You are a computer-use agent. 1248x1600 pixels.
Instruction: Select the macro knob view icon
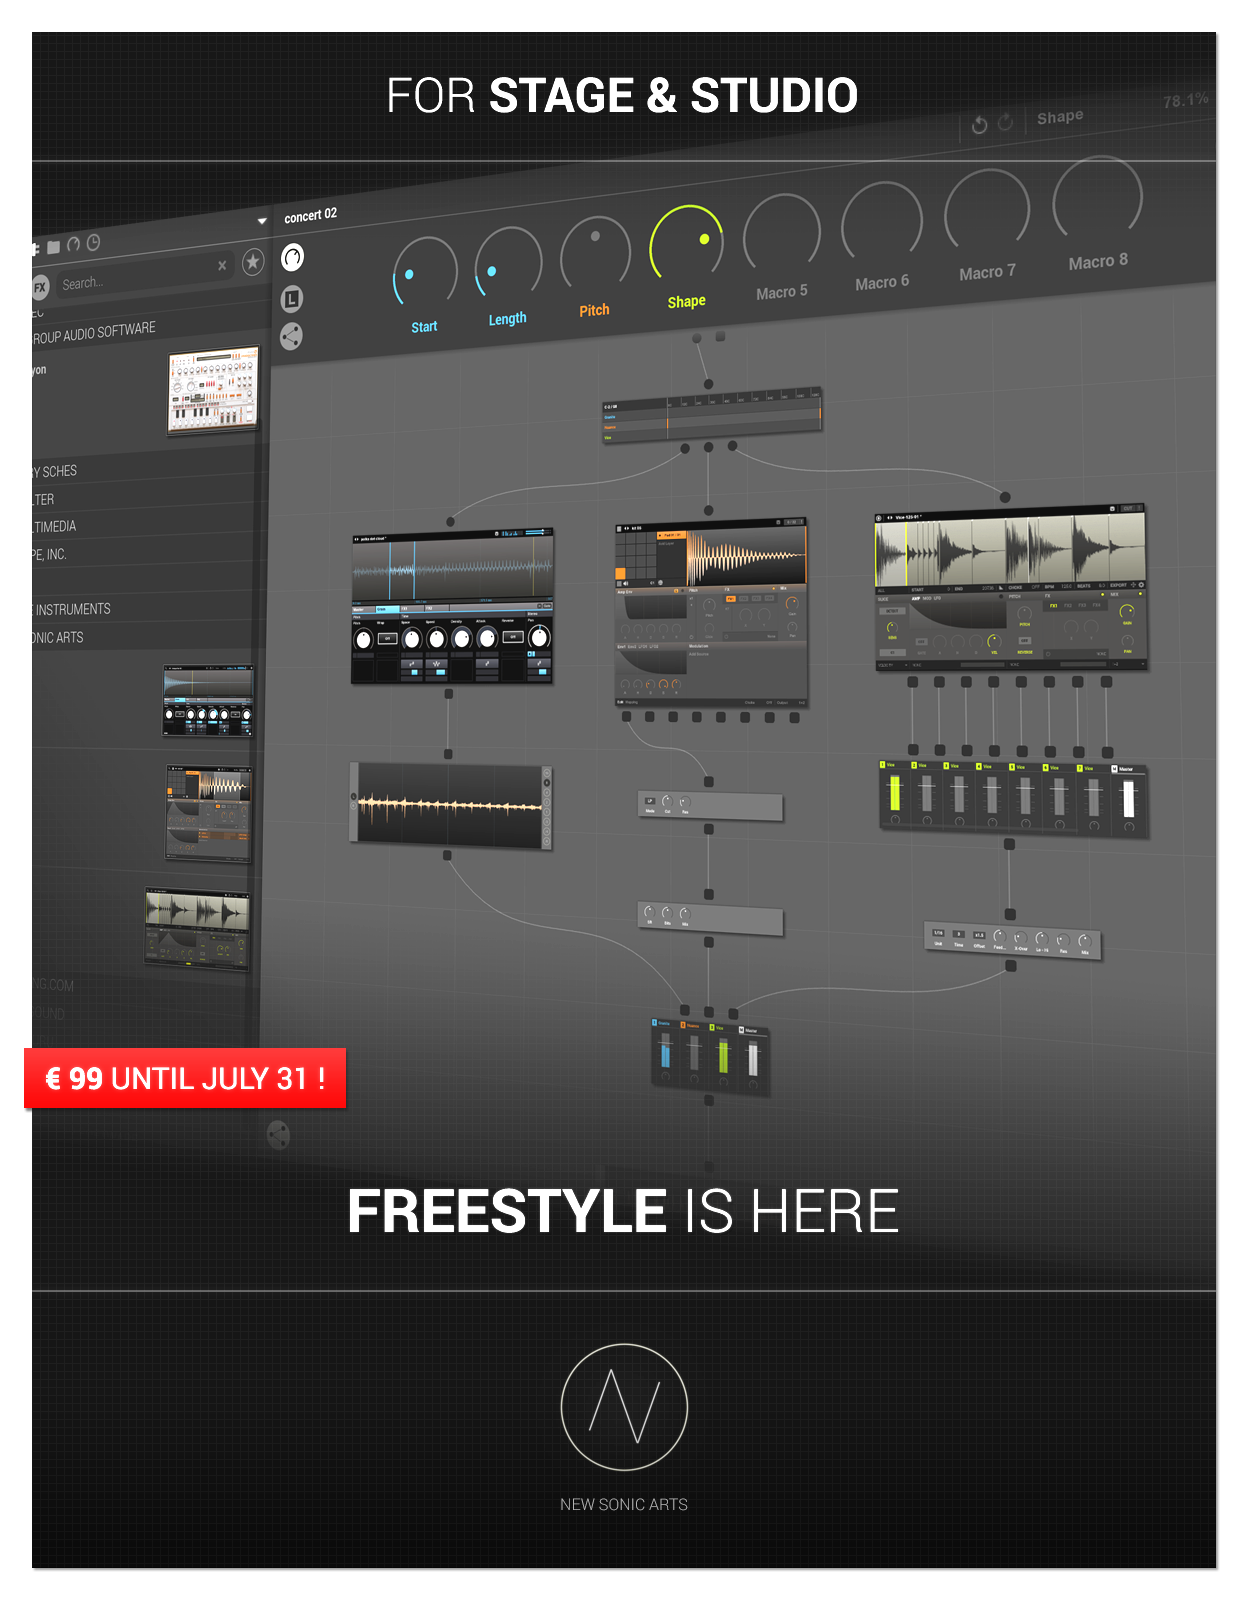(x=292, y=258)
